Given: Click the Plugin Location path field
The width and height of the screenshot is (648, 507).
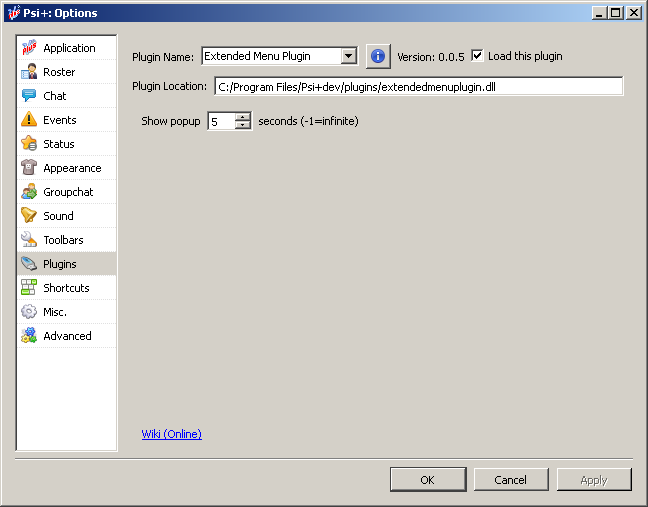Looking at the screenshot, I should [417, 87].
